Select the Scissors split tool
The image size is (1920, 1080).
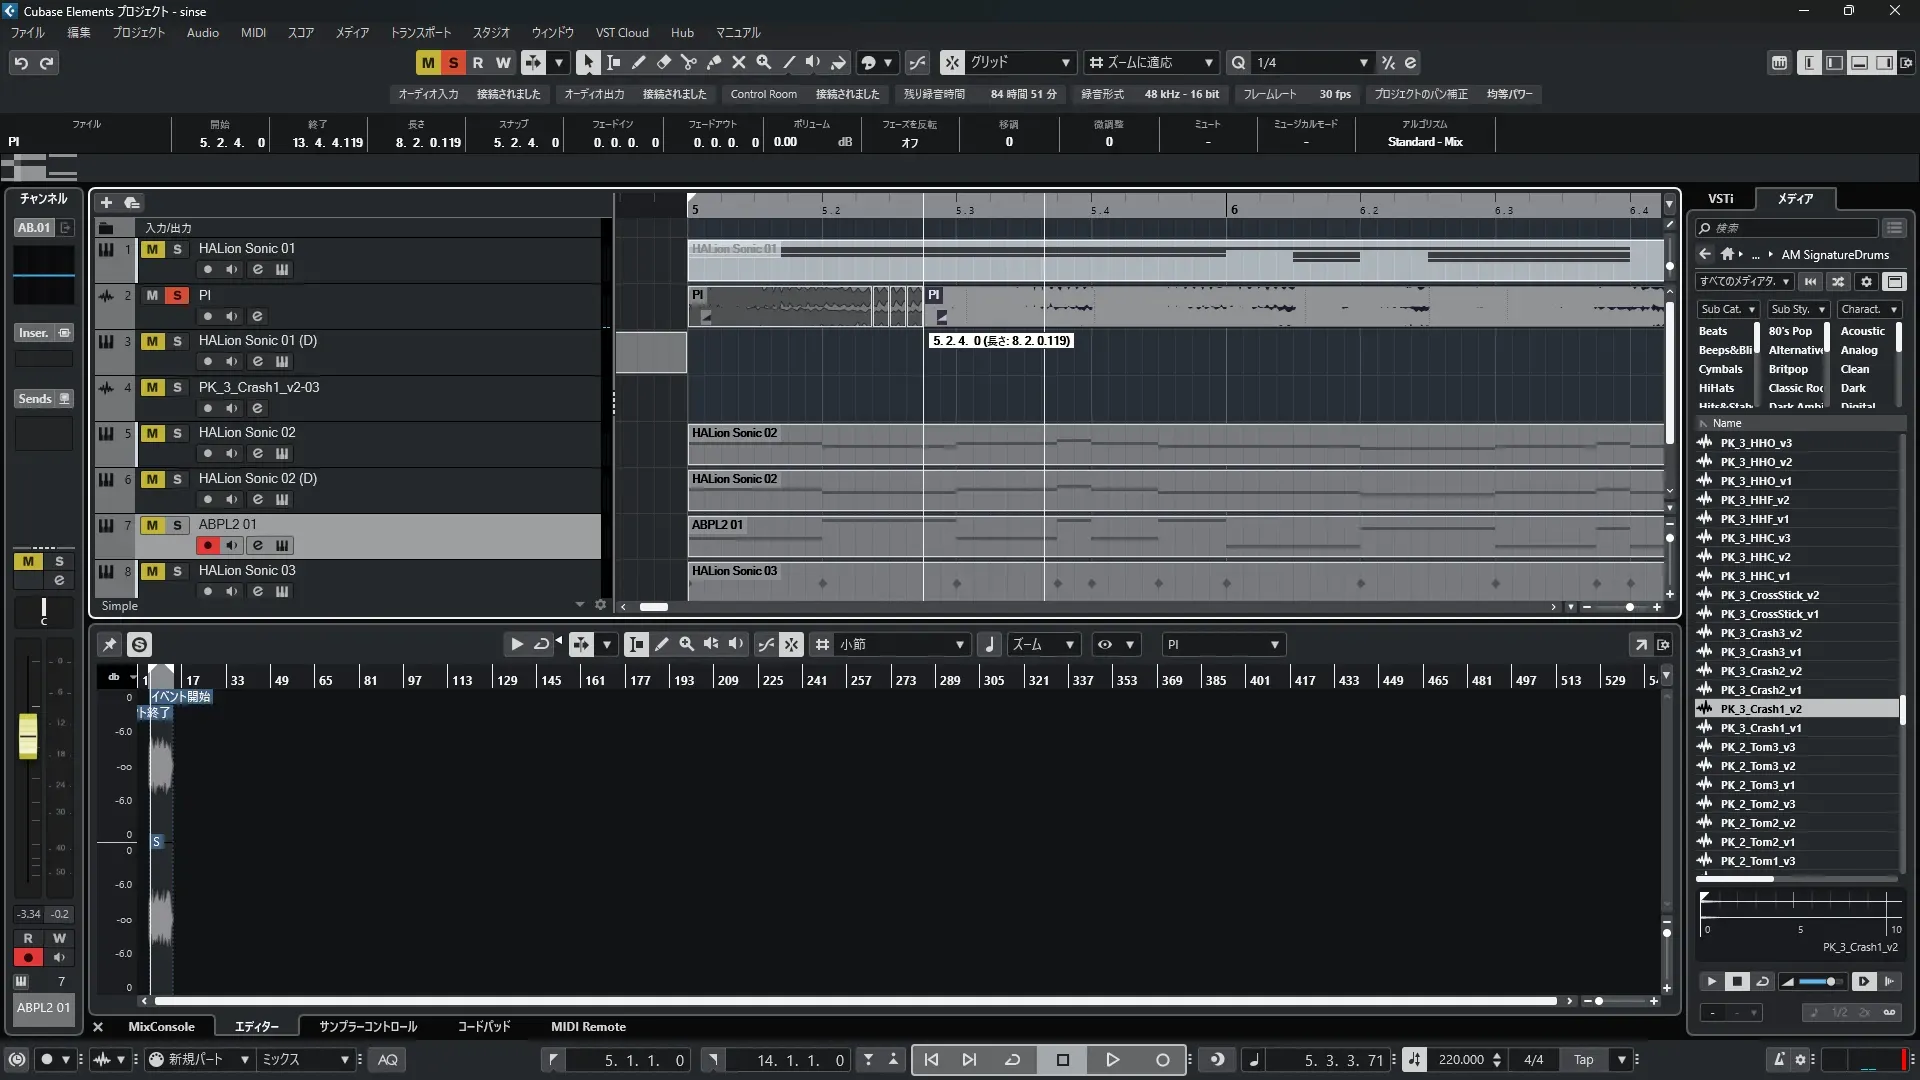click(x=688, y=62)
